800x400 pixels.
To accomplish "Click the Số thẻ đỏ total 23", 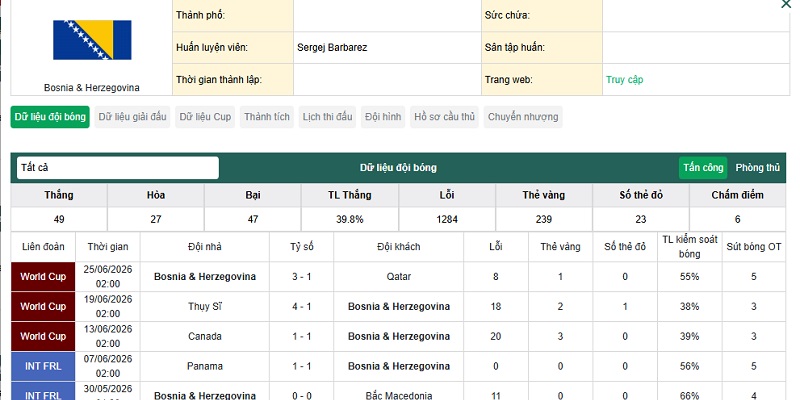I will [x=641, y=219].
